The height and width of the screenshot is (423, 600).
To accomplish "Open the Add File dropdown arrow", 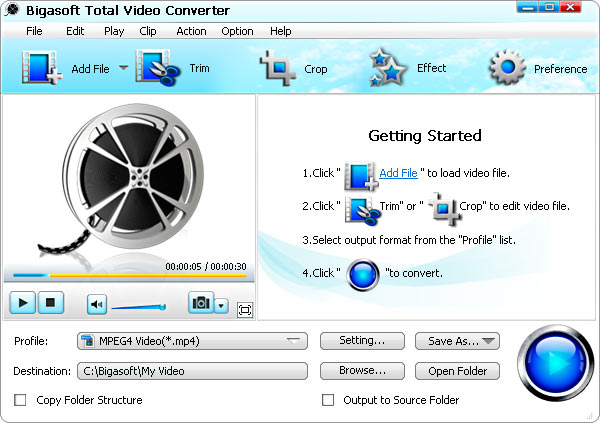I will 123,68.
